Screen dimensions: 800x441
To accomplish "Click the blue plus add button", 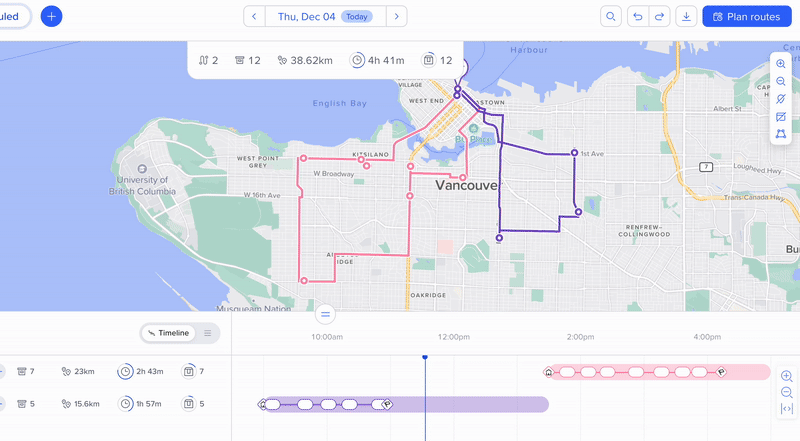I will [52, 16].
